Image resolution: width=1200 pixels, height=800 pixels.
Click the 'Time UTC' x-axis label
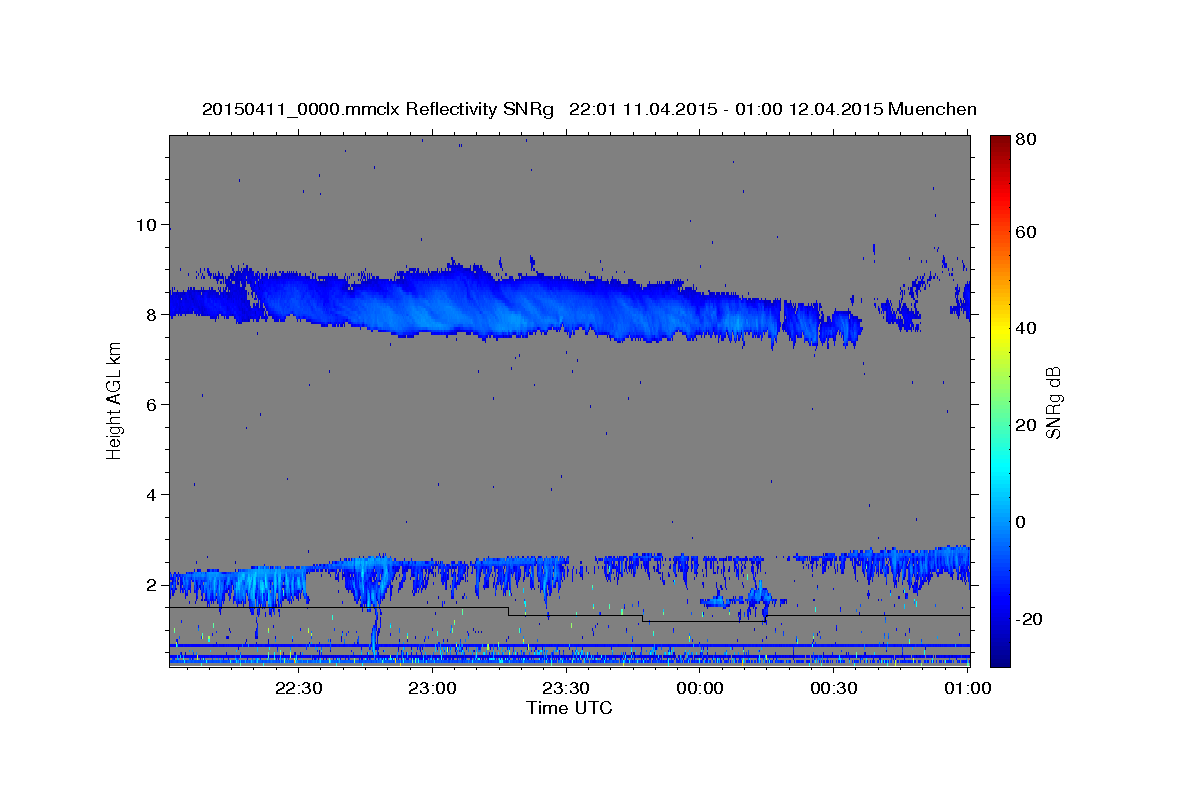click(569, 708)
